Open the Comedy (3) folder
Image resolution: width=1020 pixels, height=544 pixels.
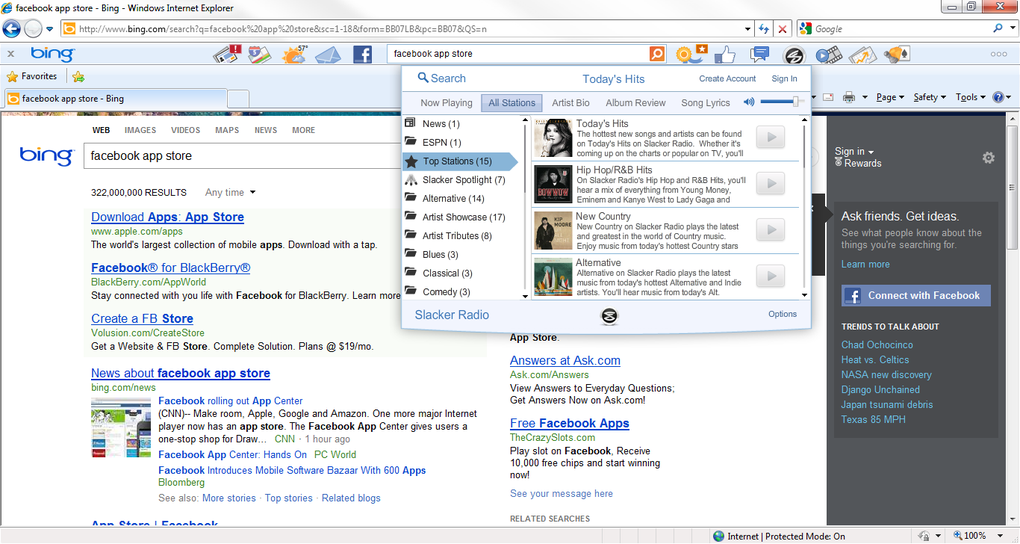tap(438, 292)
